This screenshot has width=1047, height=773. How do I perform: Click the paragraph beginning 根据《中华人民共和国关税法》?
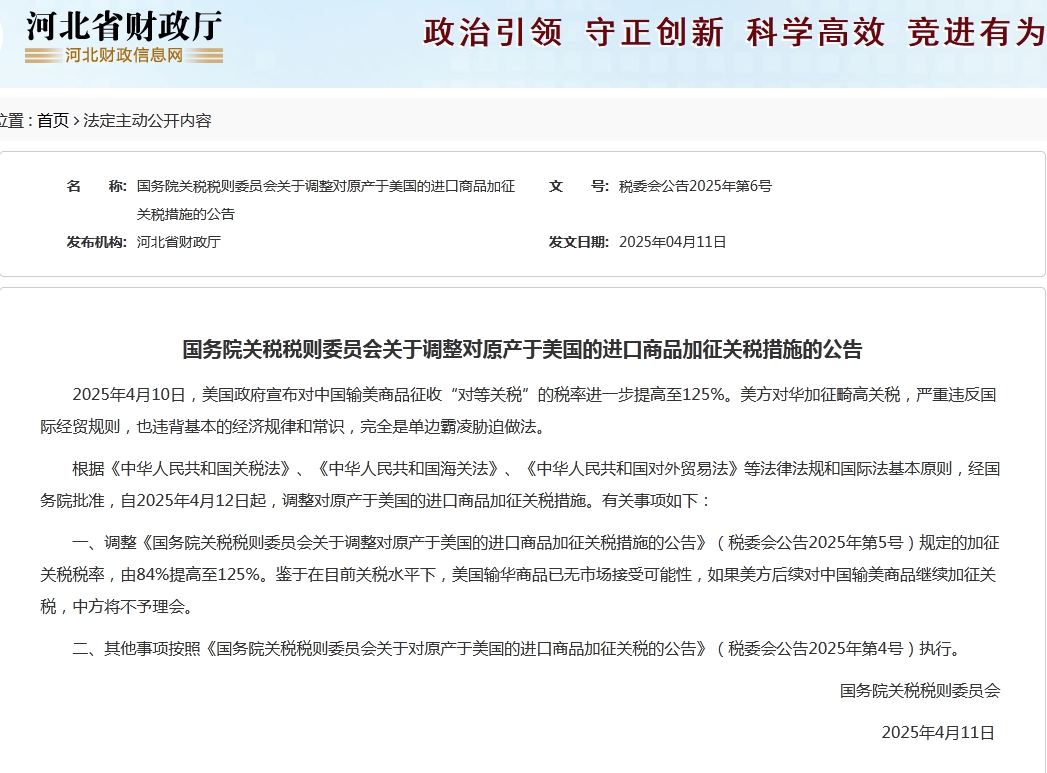click(520, 485)
